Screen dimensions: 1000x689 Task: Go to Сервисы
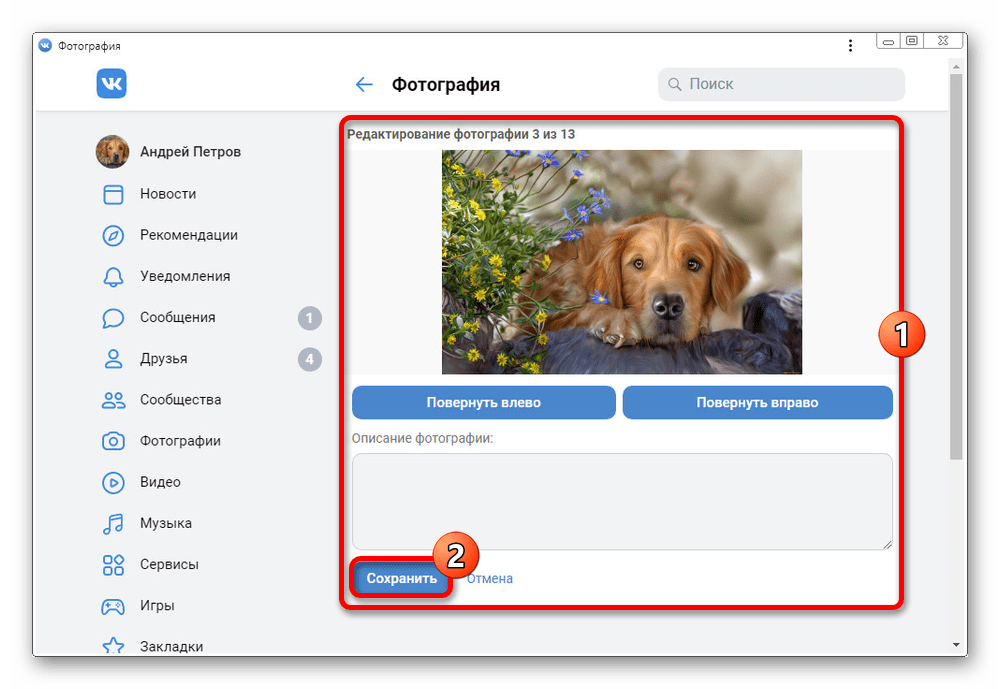click(169, 565)
